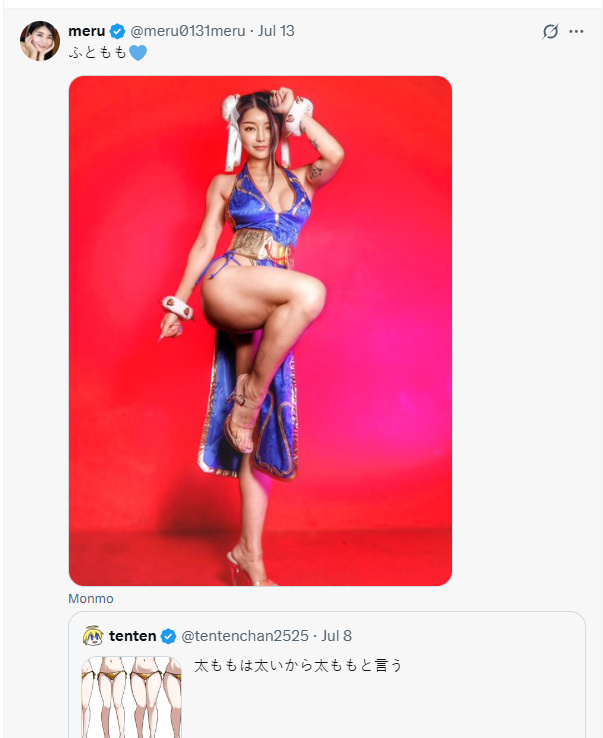603x738 pixels.
Task: Open the meru display name link
Action: click(87, 31)
